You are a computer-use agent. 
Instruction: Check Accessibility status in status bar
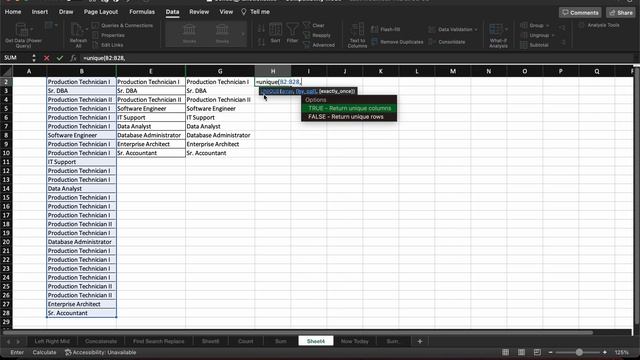point(100,352)
